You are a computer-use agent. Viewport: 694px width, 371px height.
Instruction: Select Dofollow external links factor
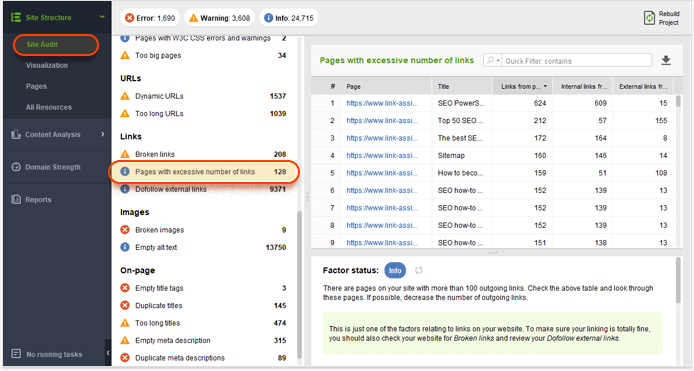click(x=204, y=189)
